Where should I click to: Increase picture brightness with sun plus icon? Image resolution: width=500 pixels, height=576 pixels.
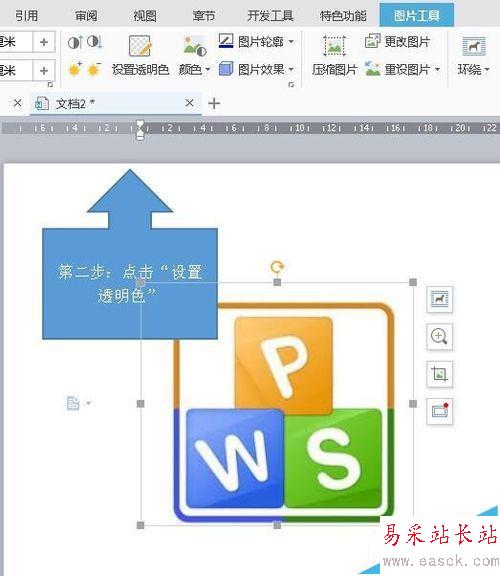point(75,69)
